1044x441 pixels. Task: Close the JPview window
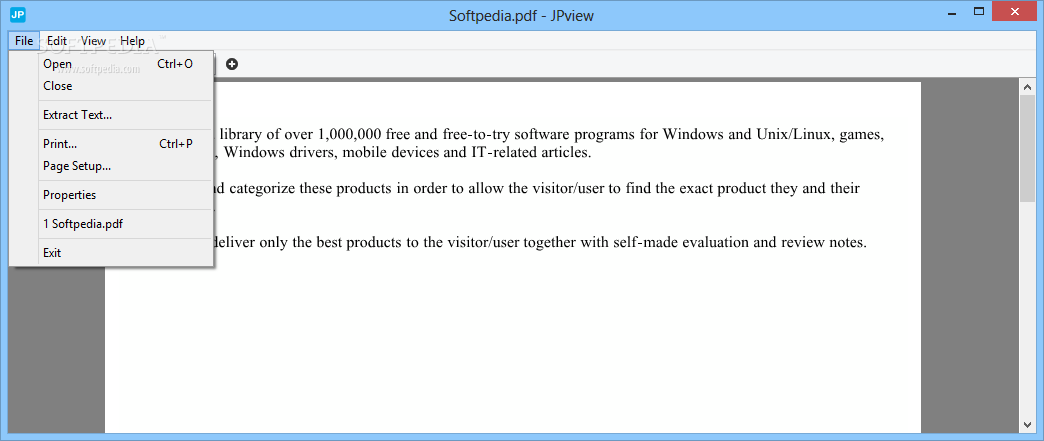click(1013, 12)
